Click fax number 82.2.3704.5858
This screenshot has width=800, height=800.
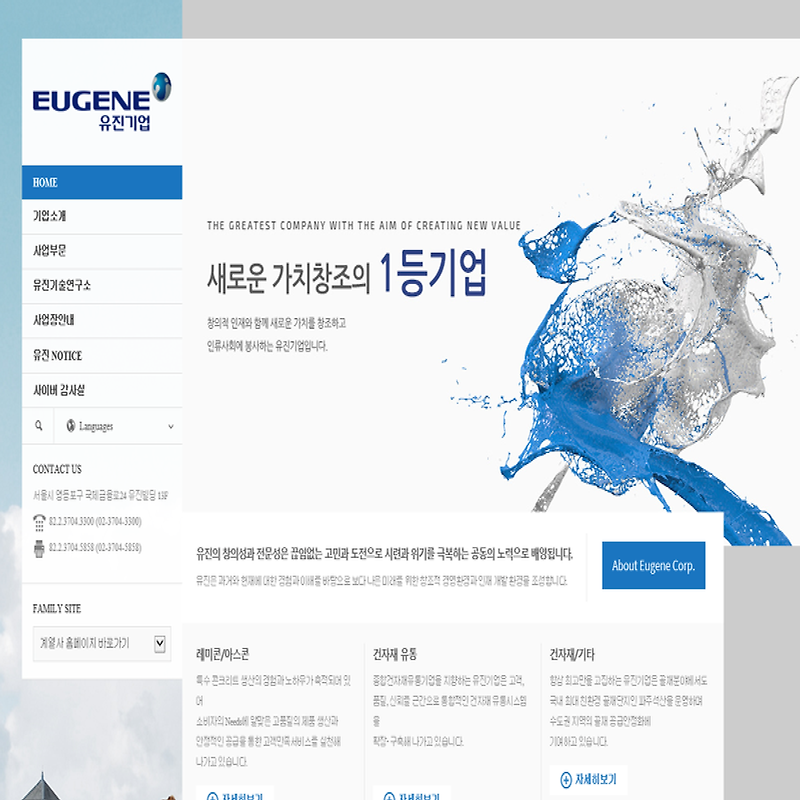[x=95, y=547]
